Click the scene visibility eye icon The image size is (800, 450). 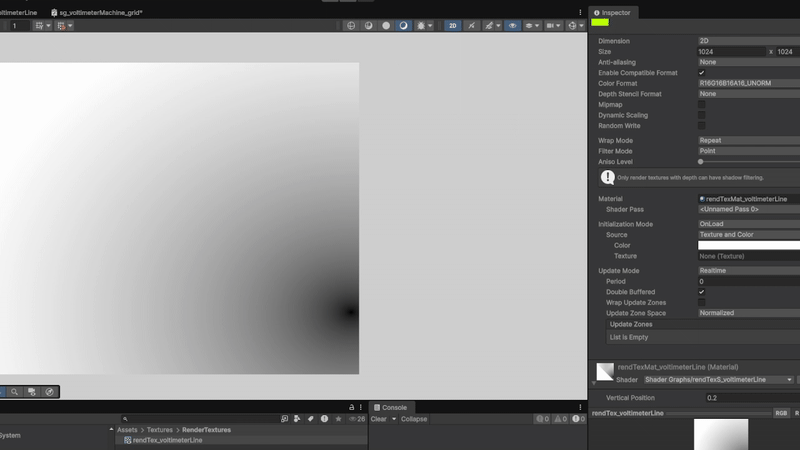(x=512, y=25)
